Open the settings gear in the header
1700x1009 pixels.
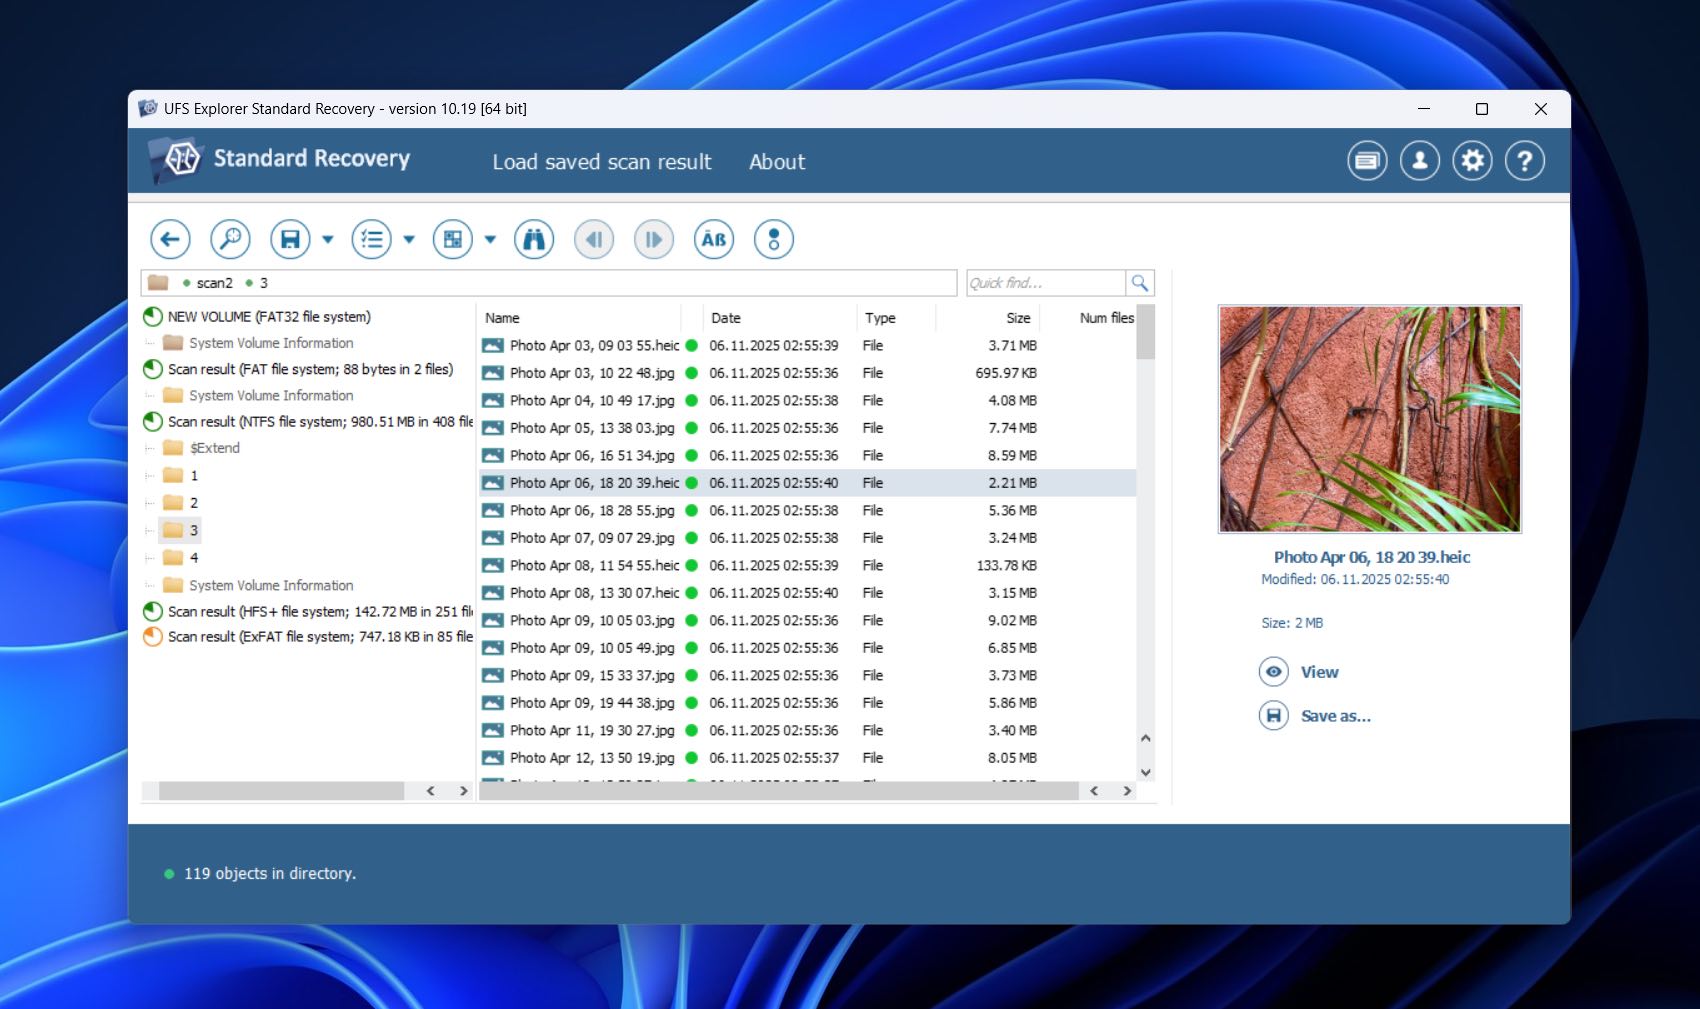point(1471,160)
